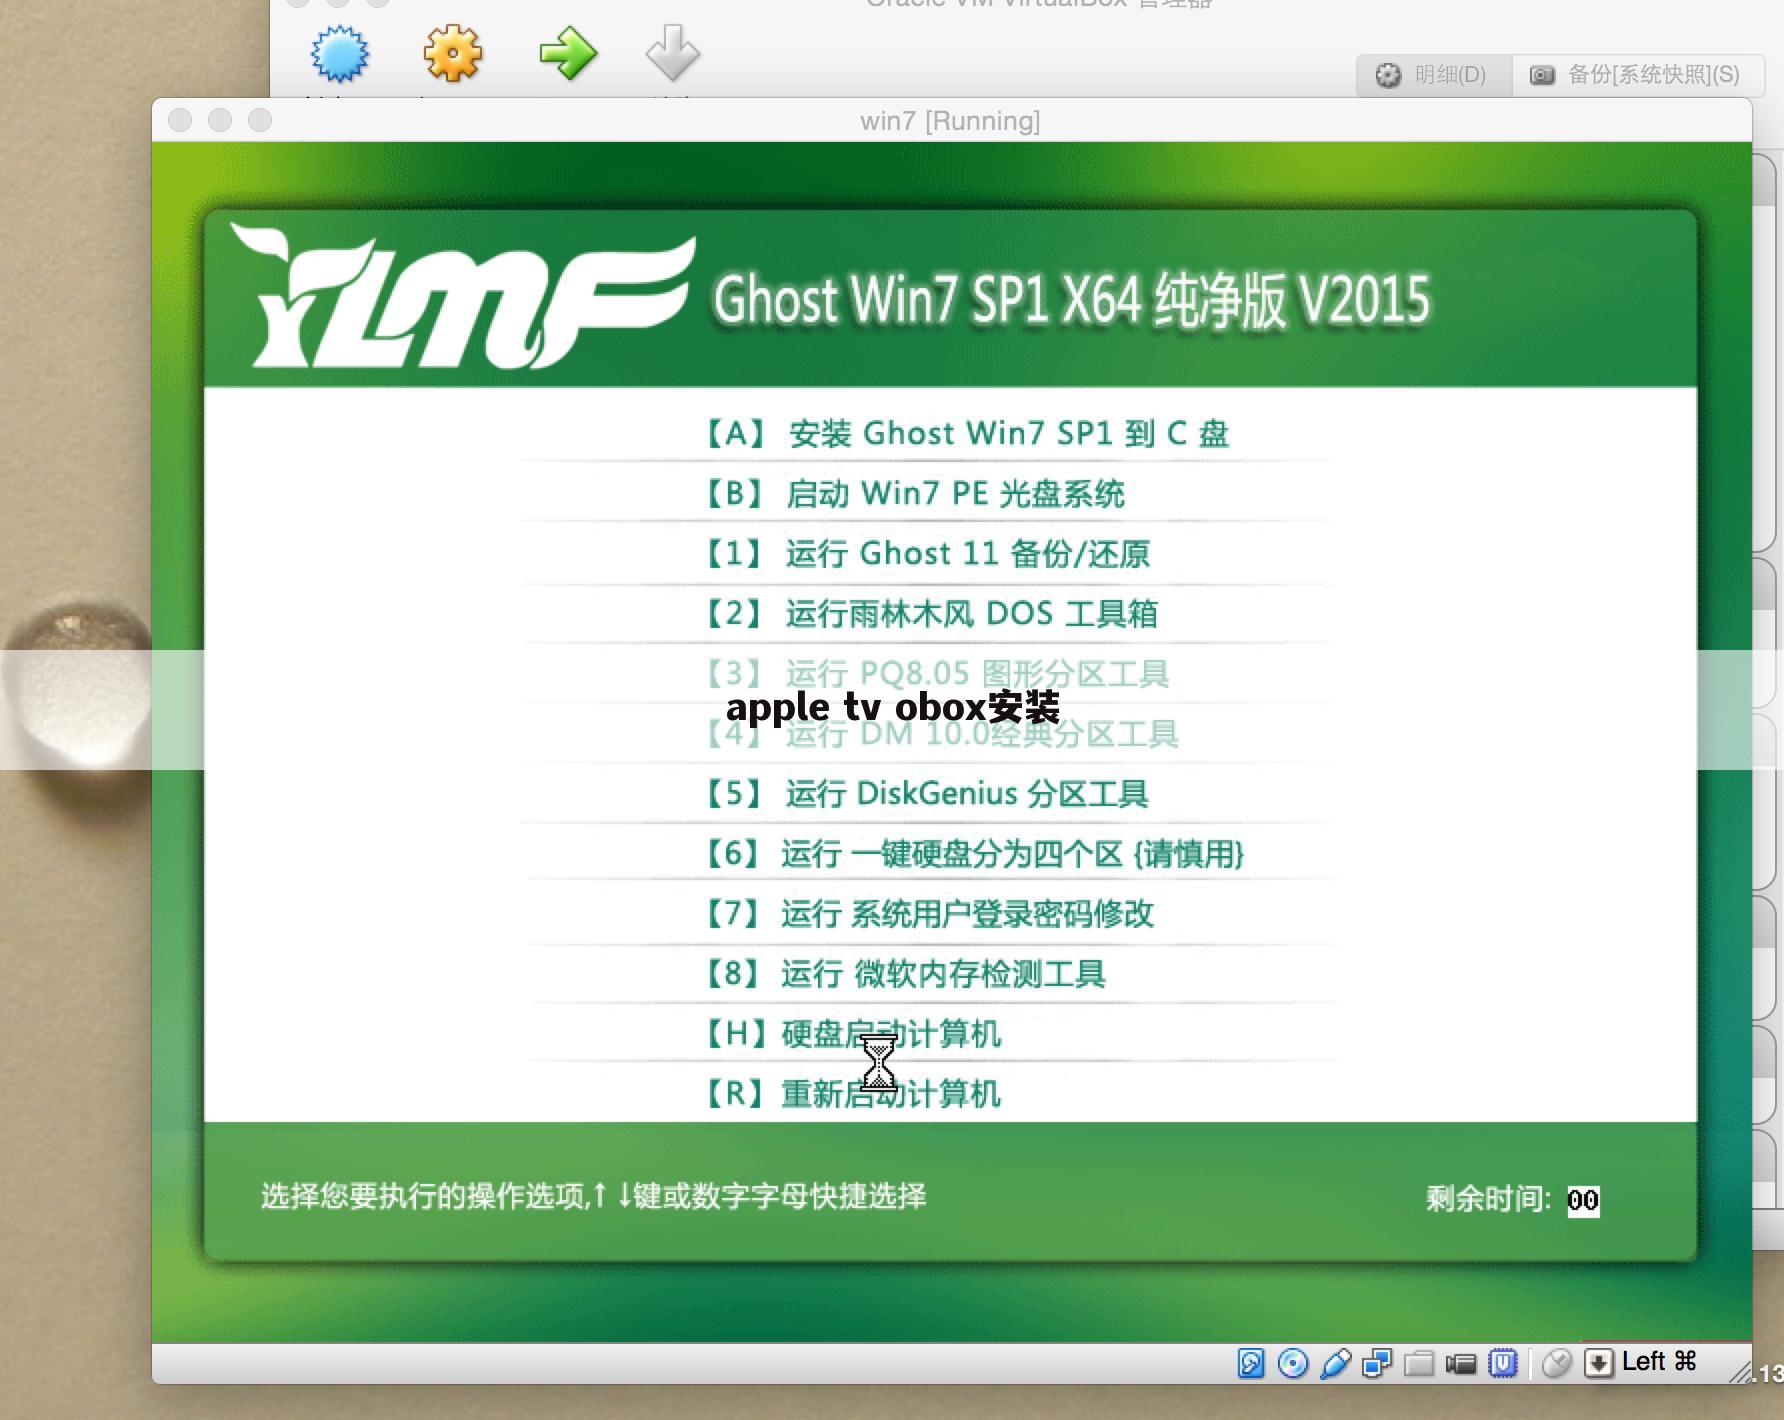Open the 明细(D) details panel
This screenshot has width=1784, height=1420.
1432,75
